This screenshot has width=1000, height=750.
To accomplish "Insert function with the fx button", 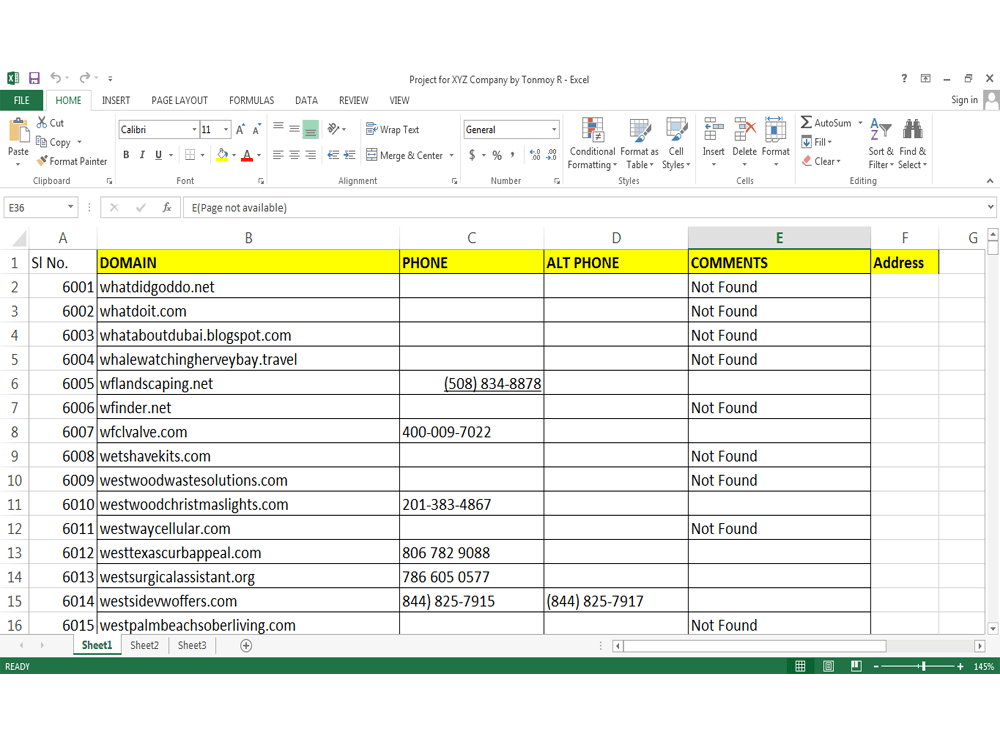I will coord(166,208).
